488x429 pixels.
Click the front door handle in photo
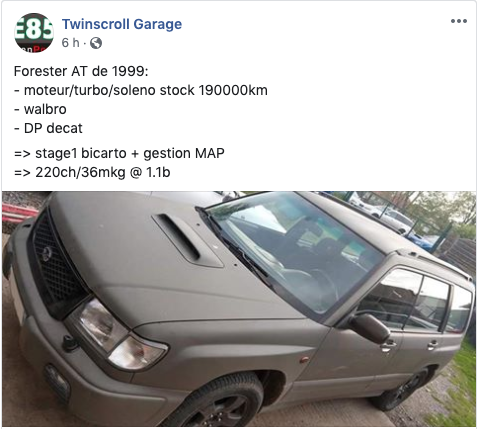point(388,345)
